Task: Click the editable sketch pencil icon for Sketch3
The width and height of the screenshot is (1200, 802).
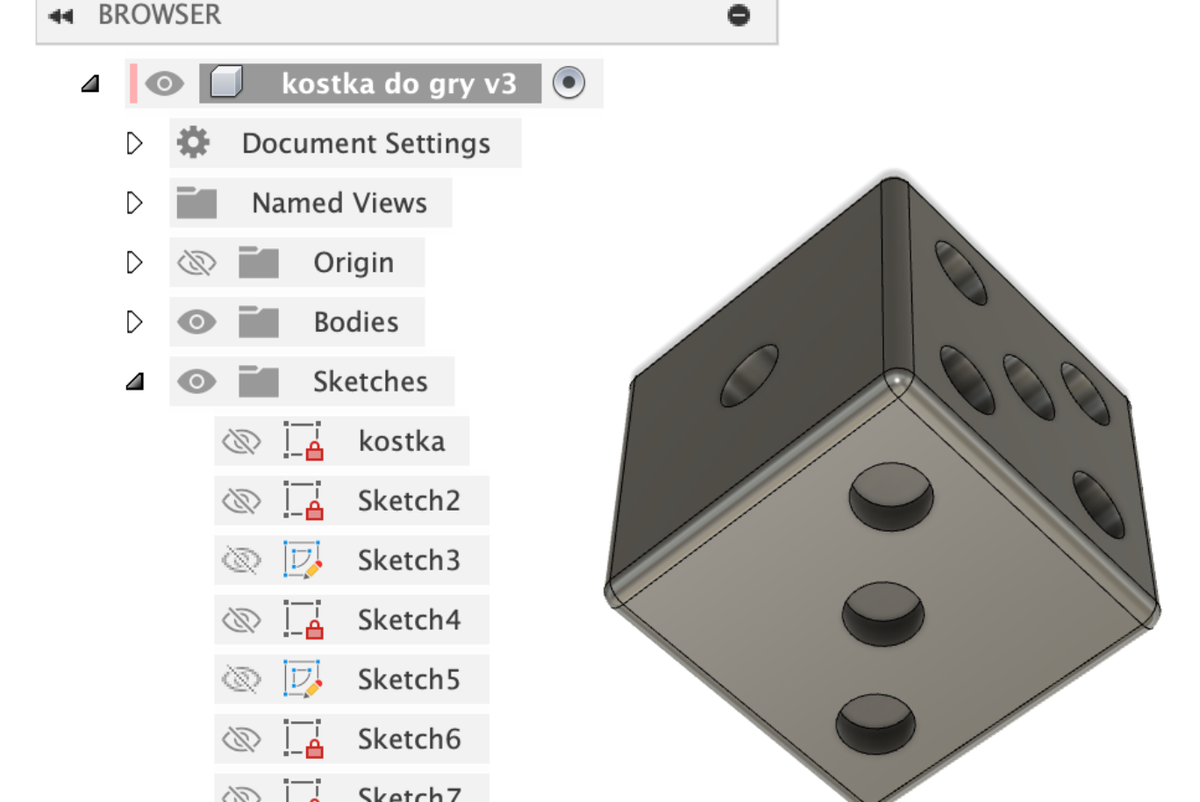Action: pos(303,560)
